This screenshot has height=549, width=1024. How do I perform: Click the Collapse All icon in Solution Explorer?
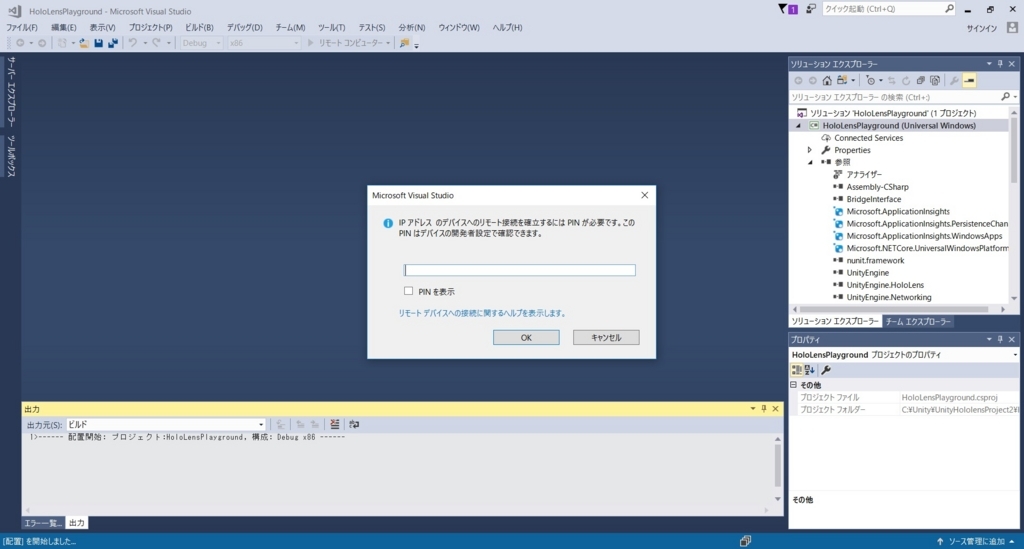920,80
